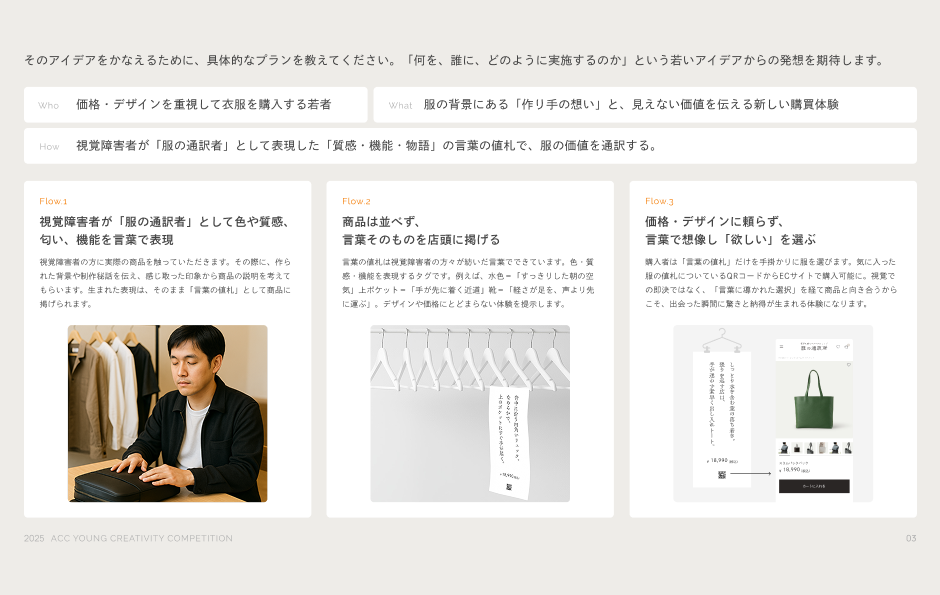Viewport: 940px width, 595px height.
Task: Click the heading "価格・デザインに頼らず、"
Action: click(x=715, y=222)
